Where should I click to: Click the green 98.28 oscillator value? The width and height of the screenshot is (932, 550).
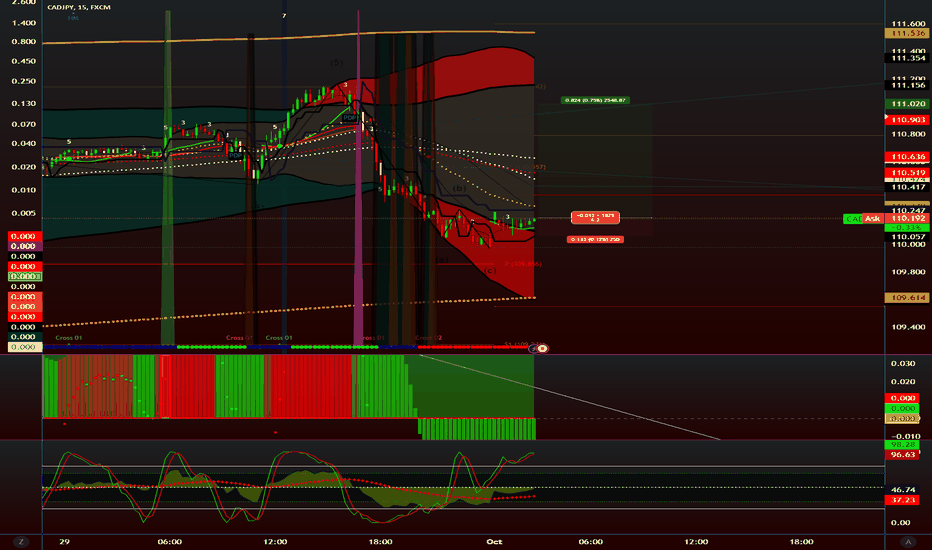point(902,445)
